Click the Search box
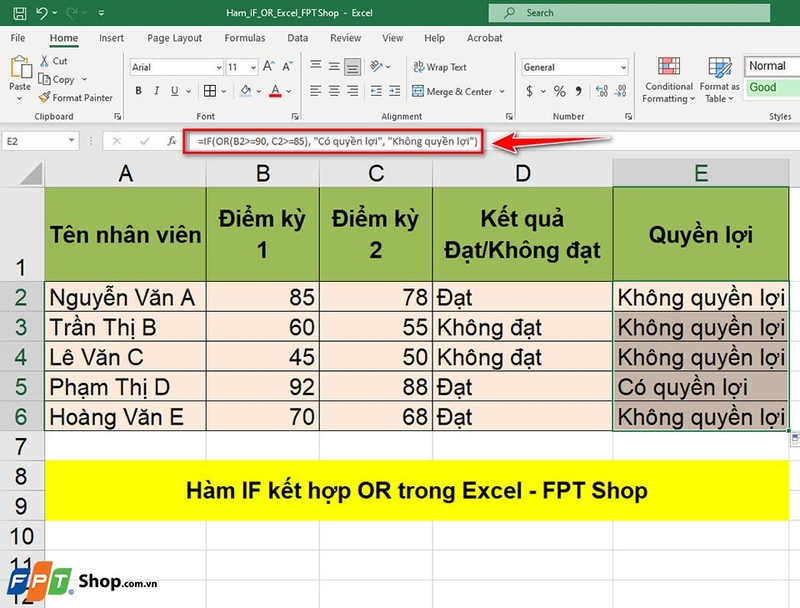Viewport: 800px width, 608px height. point(629,13)
